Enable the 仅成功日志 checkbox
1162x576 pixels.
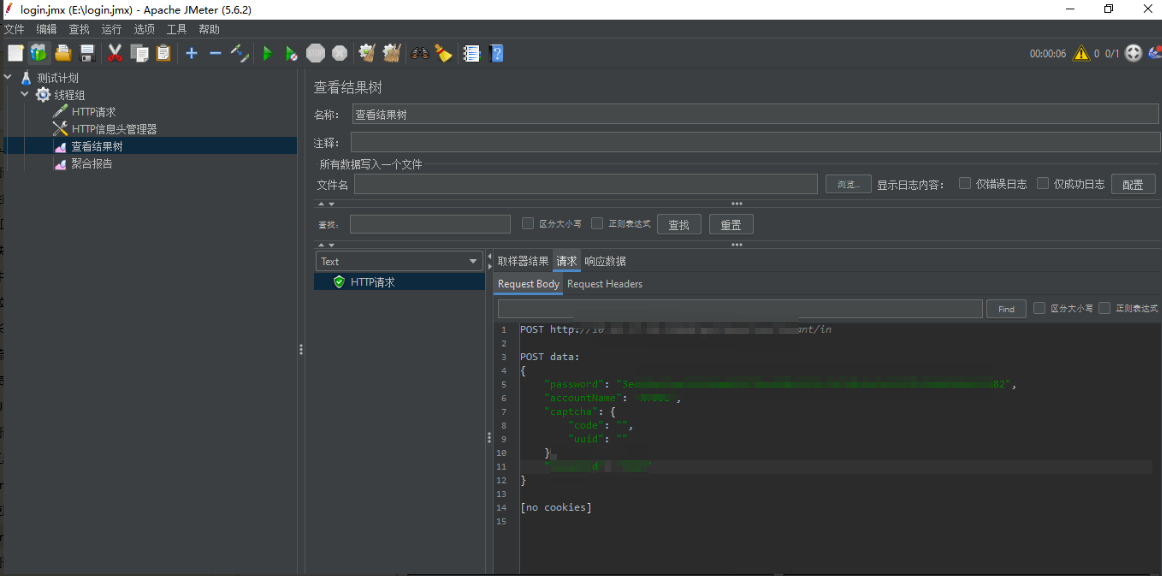click(x=1044, y=183)
